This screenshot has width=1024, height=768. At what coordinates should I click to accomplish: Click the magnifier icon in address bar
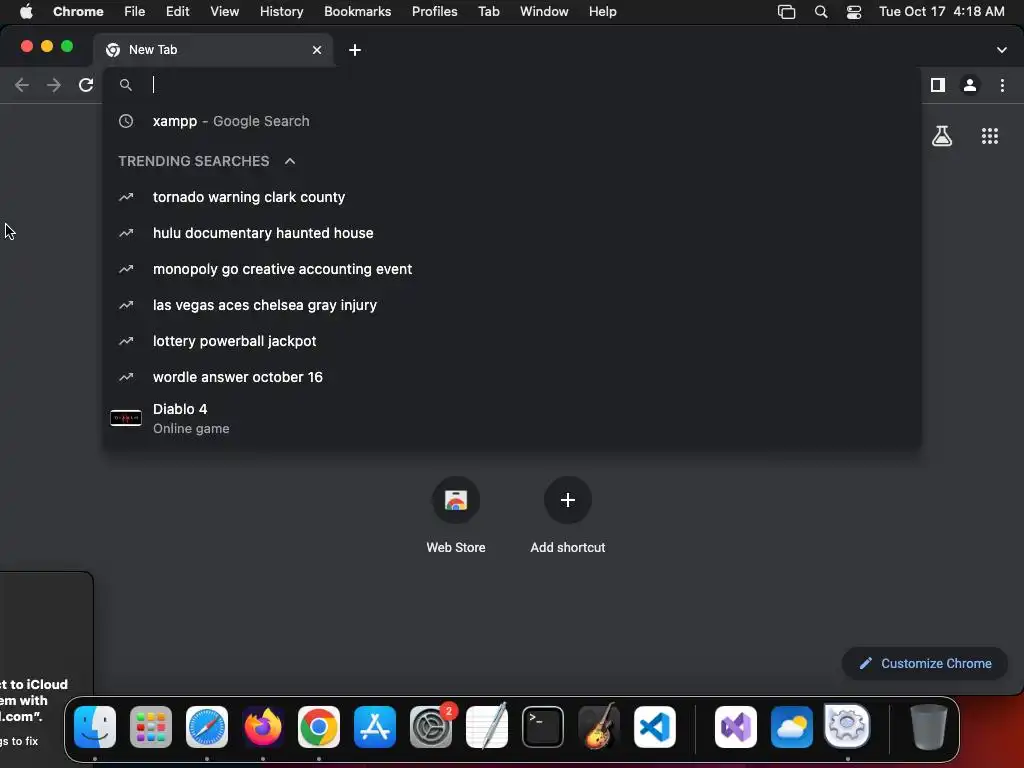pos(126,85)
